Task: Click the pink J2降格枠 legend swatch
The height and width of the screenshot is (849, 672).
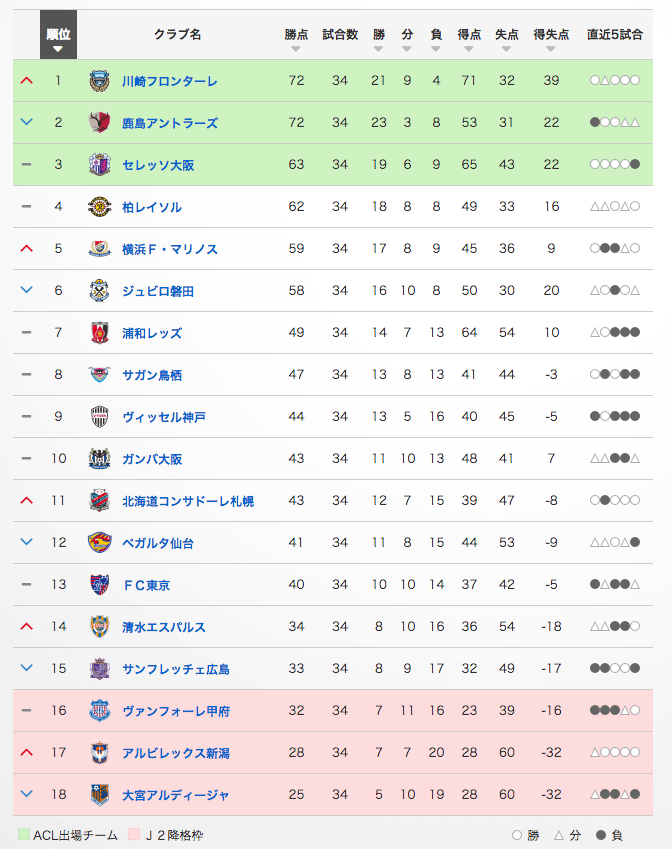Action: click(134, 834)
